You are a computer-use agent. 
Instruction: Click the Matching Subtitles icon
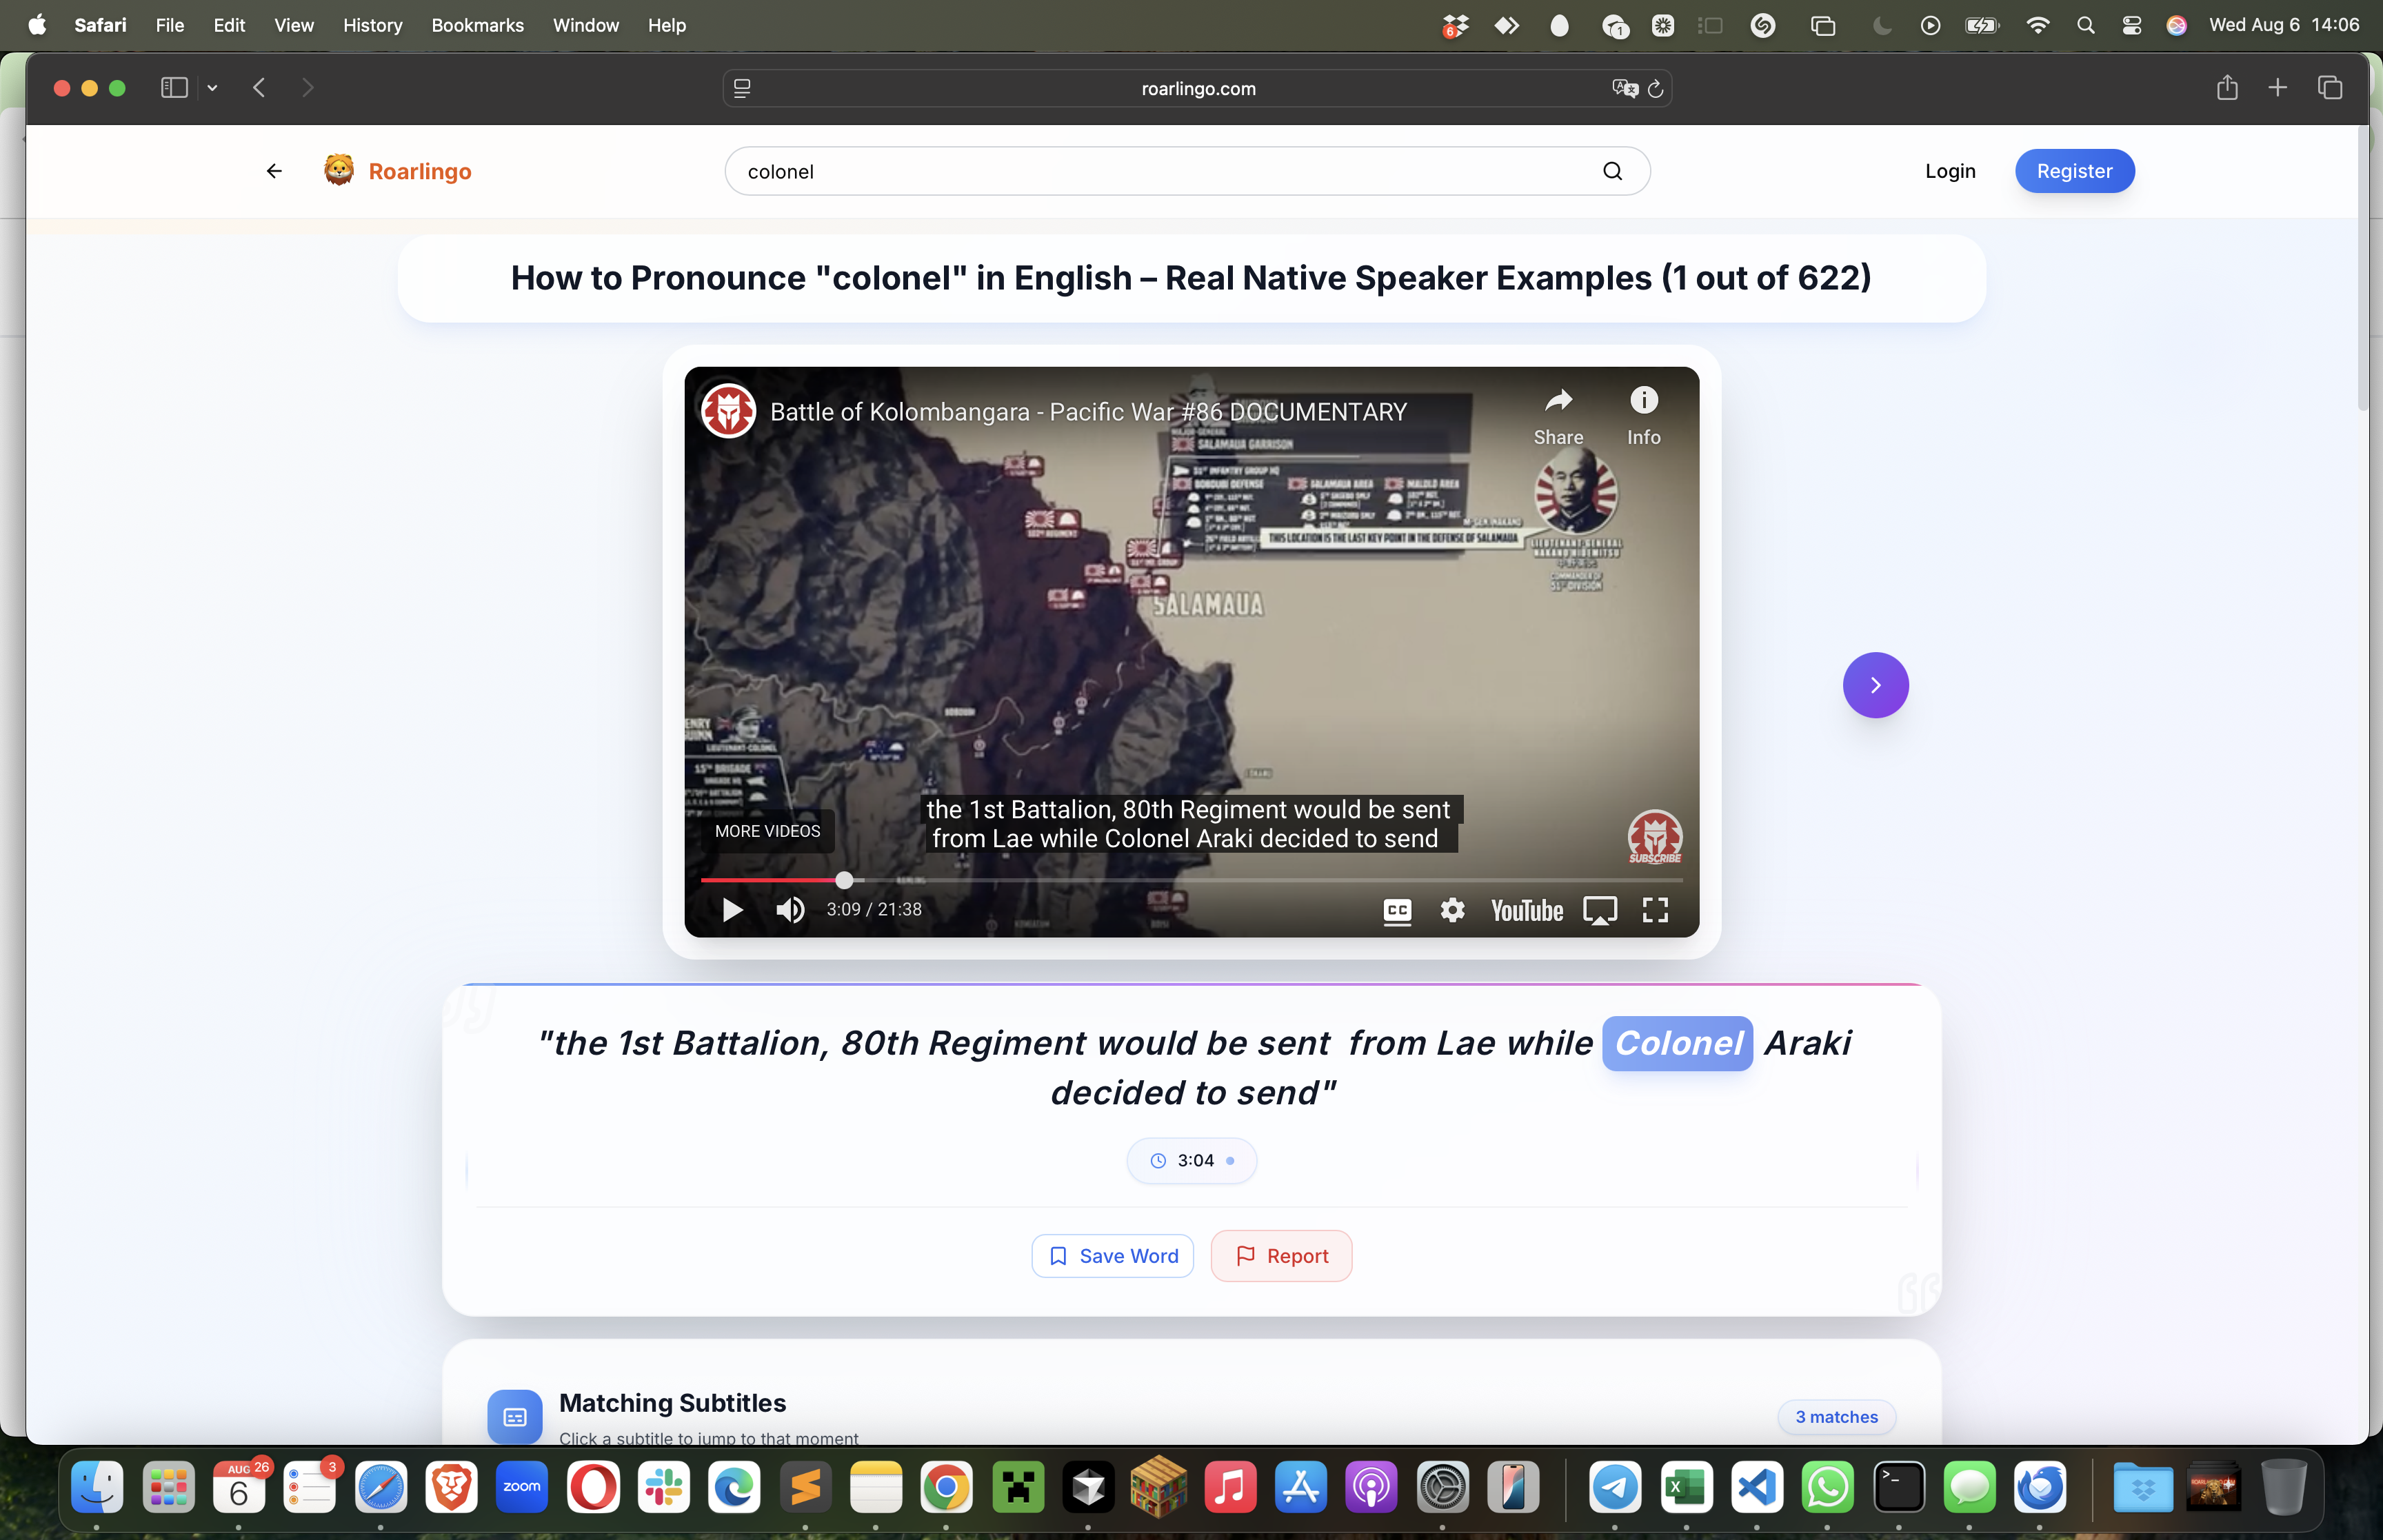(x=515, y=1417)
